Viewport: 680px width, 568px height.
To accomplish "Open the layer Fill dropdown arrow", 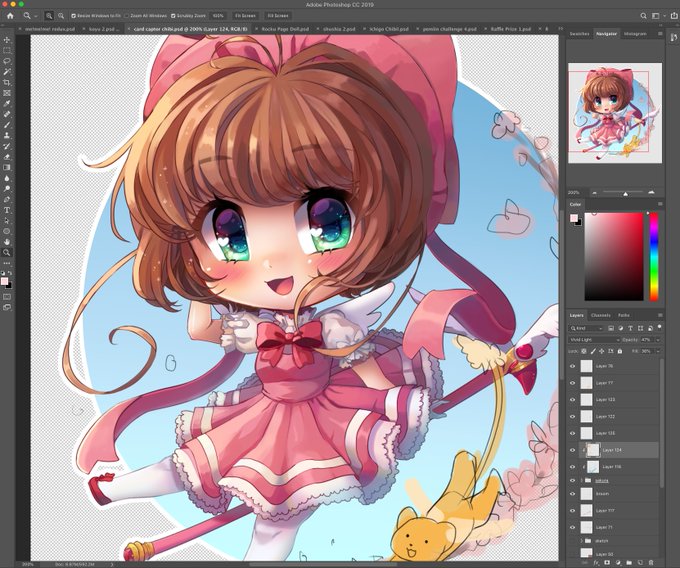I will 658,351.
